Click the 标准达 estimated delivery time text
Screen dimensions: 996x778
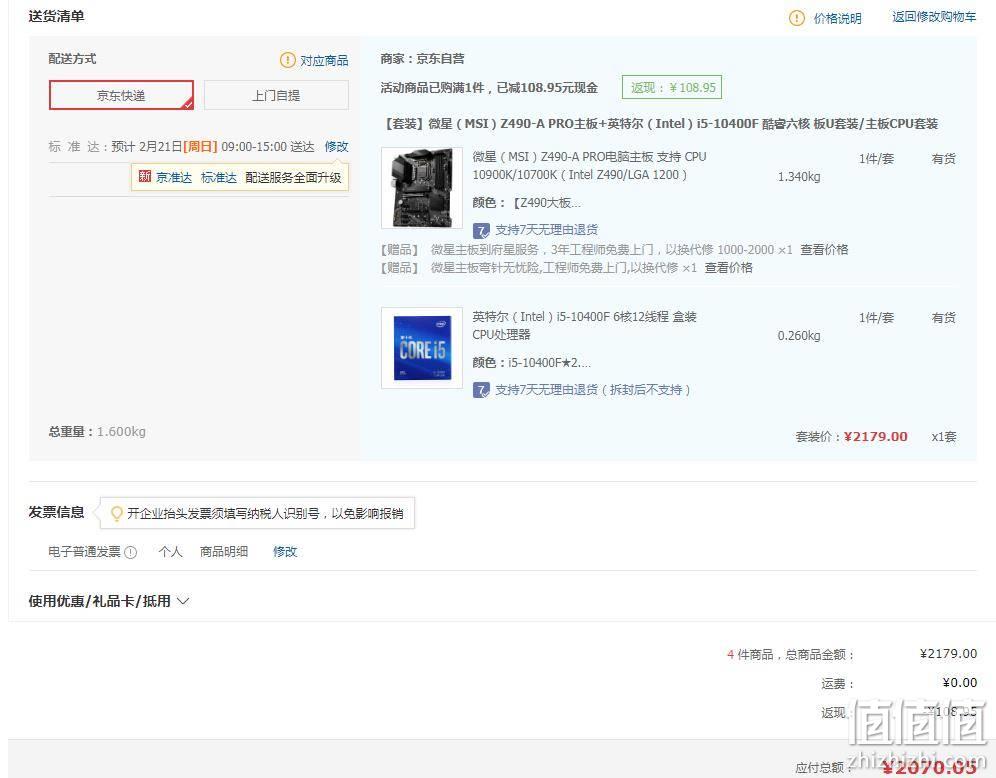point(182,147)
